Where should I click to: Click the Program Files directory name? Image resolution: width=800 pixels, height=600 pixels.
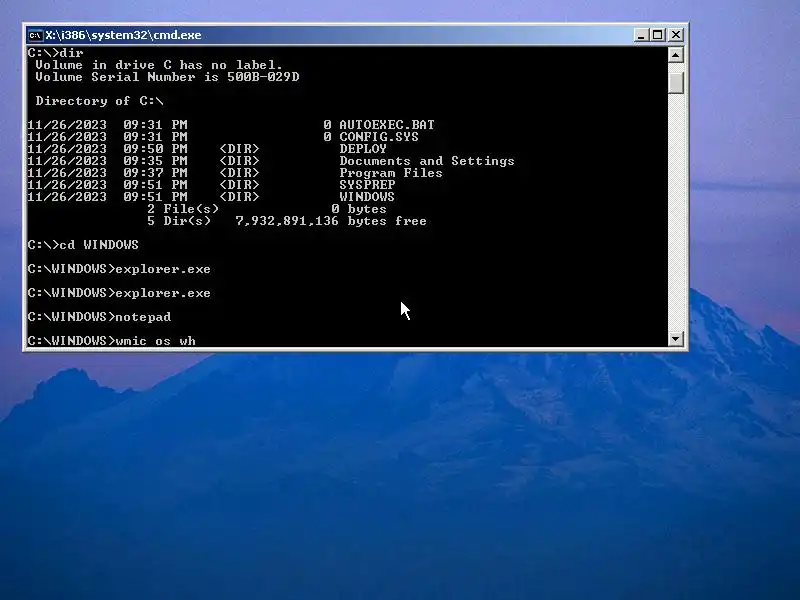pyautogui.click(x=391, y=173)
